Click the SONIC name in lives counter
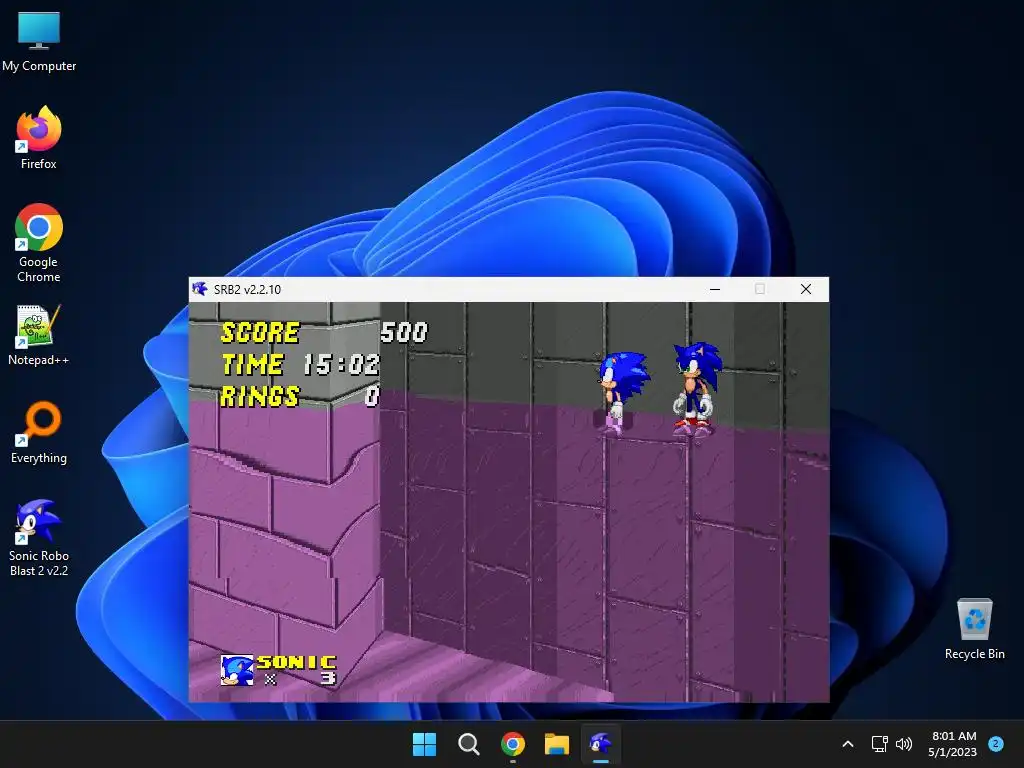Screen dimensions: 1024x768 tap(296, 662)
